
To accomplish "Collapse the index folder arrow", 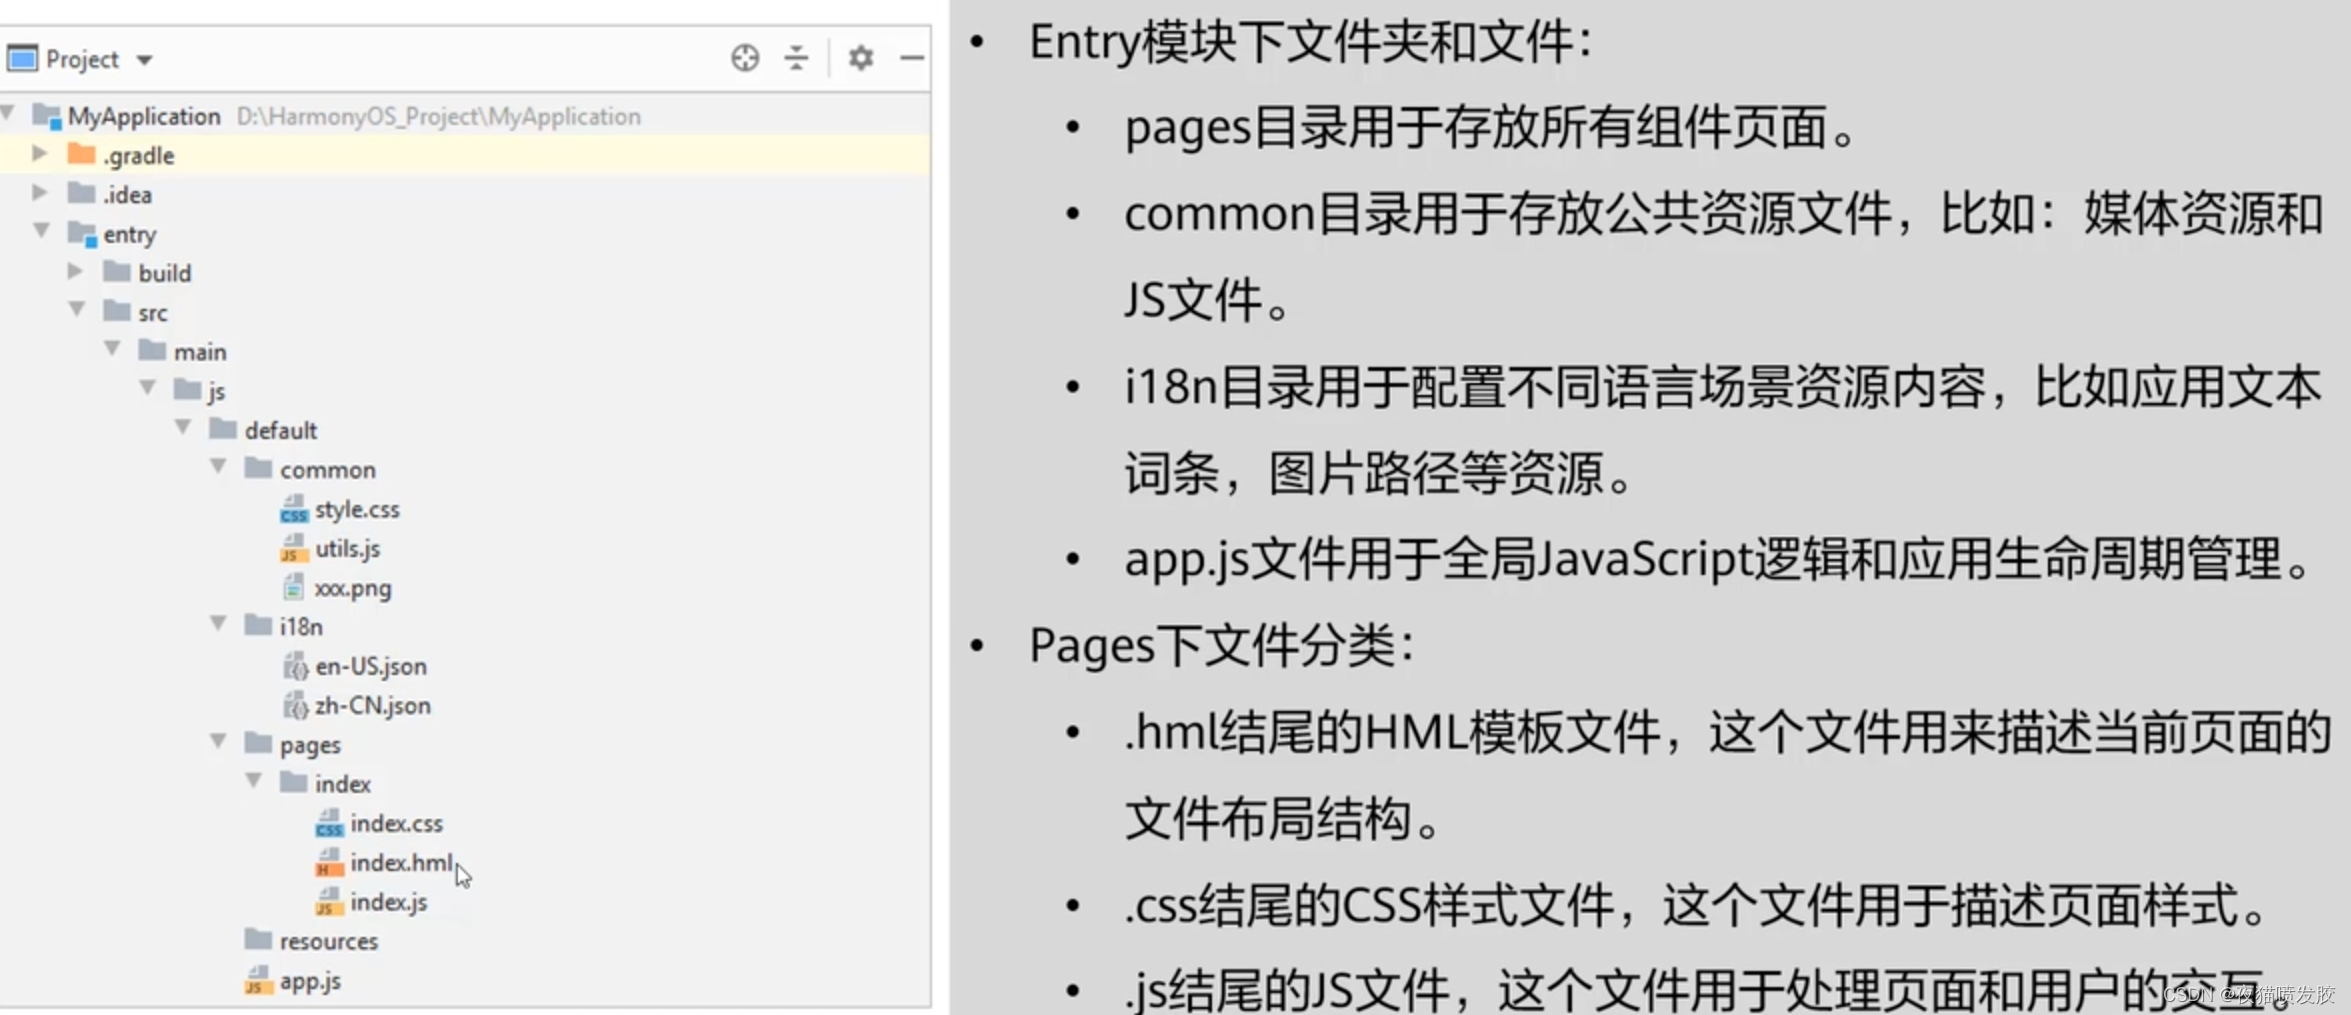I will click(x=254, y=781).
